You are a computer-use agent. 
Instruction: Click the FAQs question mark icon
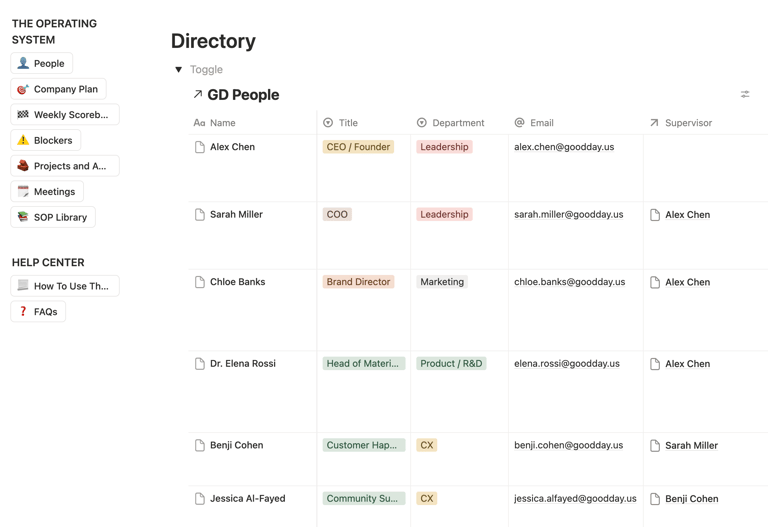coord(23,312)
